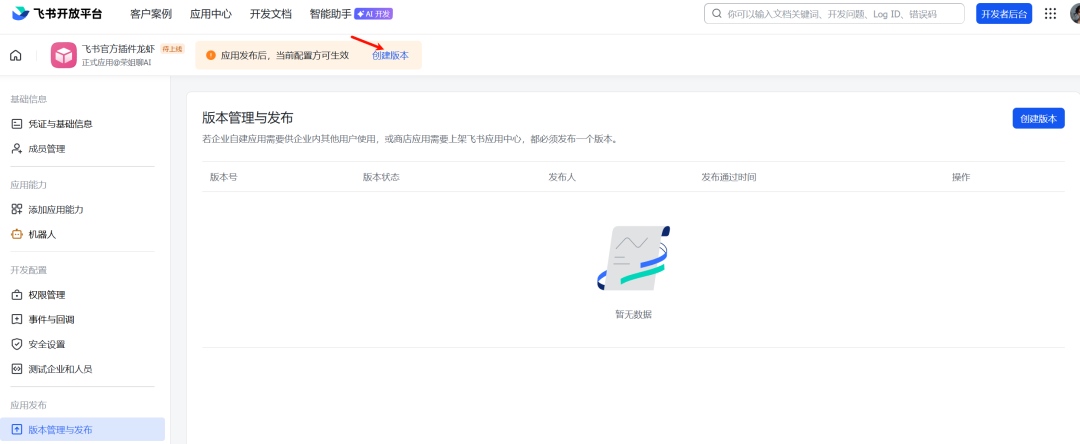Screen dimensions: 1080x444
Task: Click the blue 创建版本 button
Action: (1039, 118)
